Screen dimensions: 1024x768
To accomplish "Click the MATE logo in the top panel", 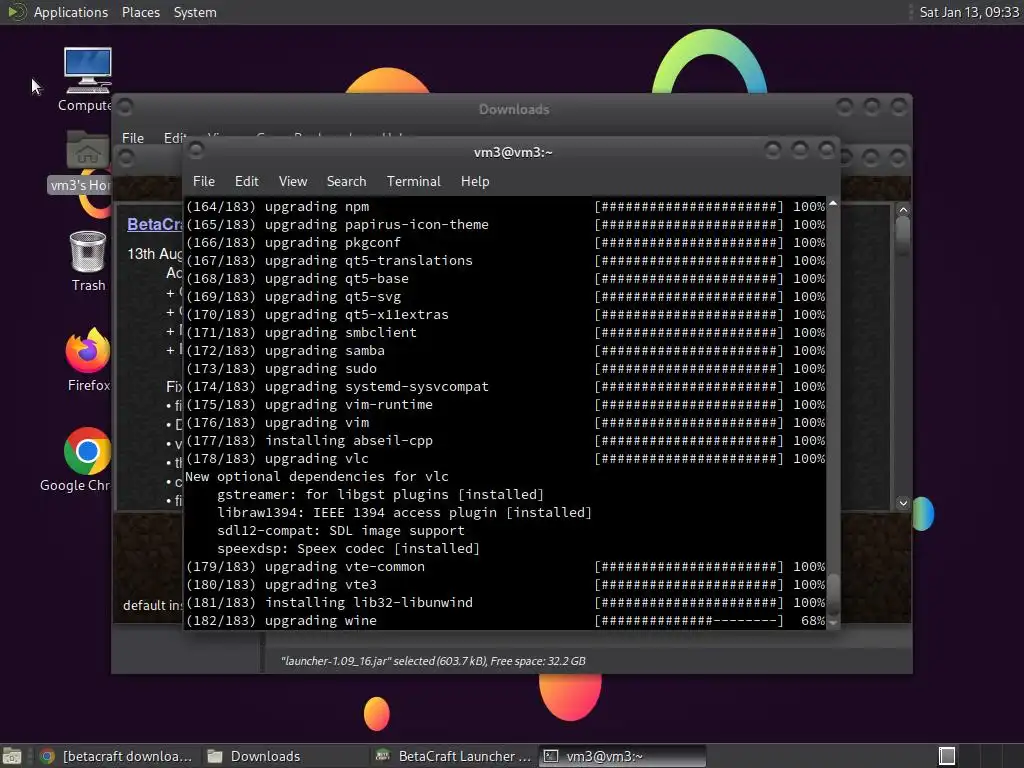I will click(x=16, y=12).
